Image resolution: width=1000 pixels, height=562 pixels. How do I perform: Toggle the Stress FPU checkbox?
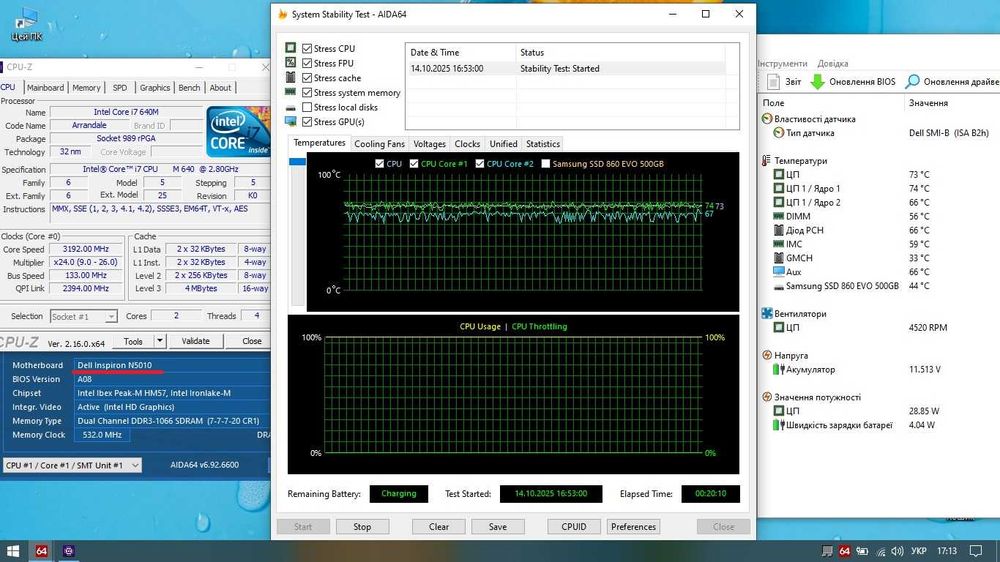pyautogui.click(x=307, y=63)
